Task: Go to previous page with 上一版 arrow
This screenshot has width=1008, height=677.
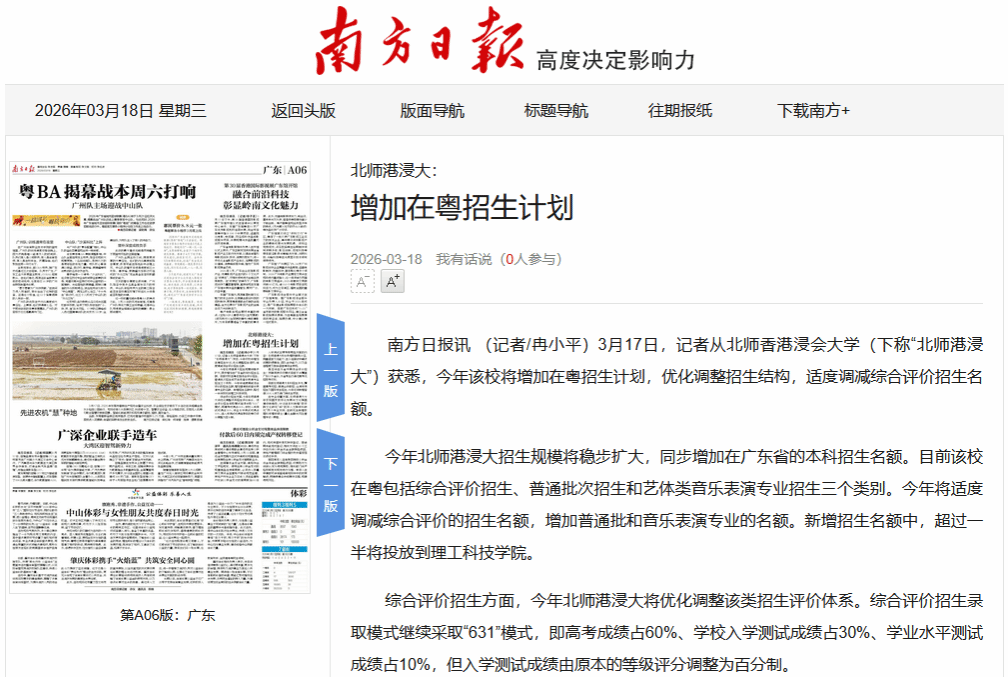Action: 330,368
